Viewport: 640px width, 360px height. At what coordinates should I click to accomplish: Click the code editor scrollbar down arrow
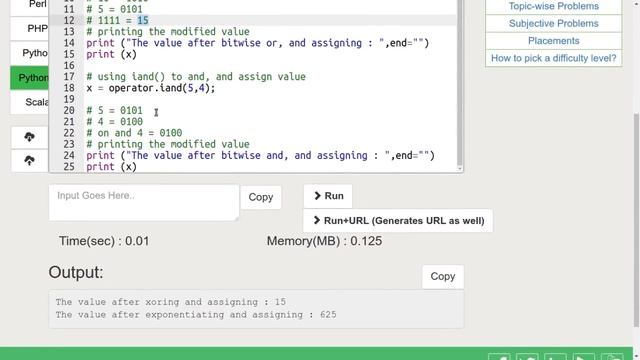point(460,169)
